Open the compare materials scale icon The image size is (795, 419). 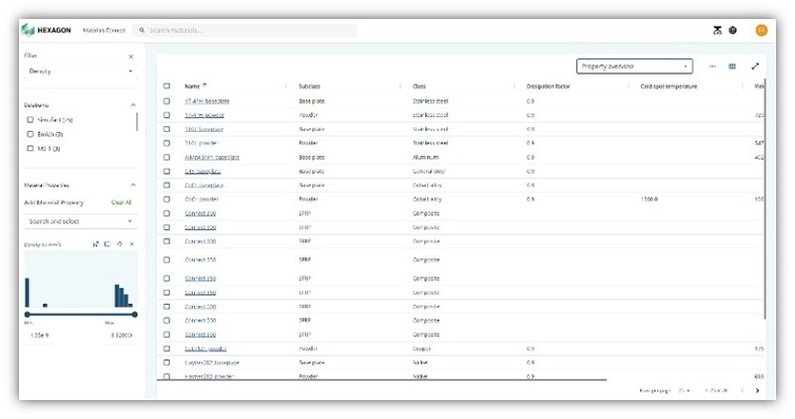(x=717, y=30)
